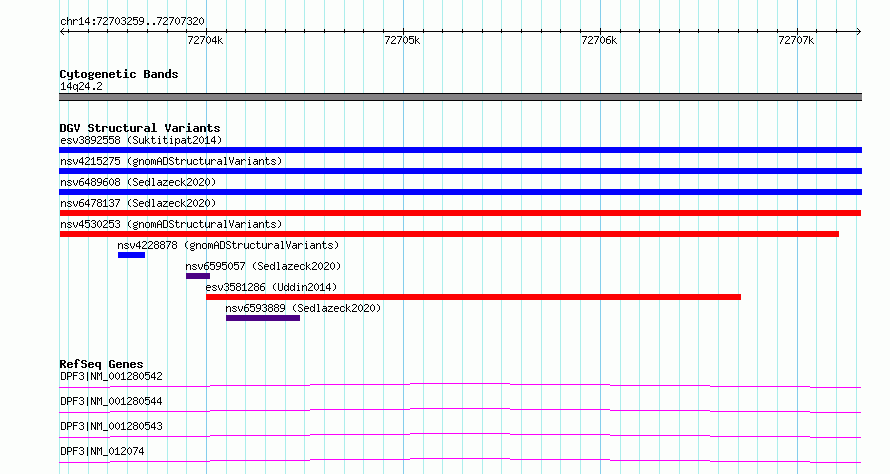Viewport: 890px width, 474px height.
Task: Open variant label nsv6593889 (Sedlazeck2020)
Action: (x=303, y=308)
